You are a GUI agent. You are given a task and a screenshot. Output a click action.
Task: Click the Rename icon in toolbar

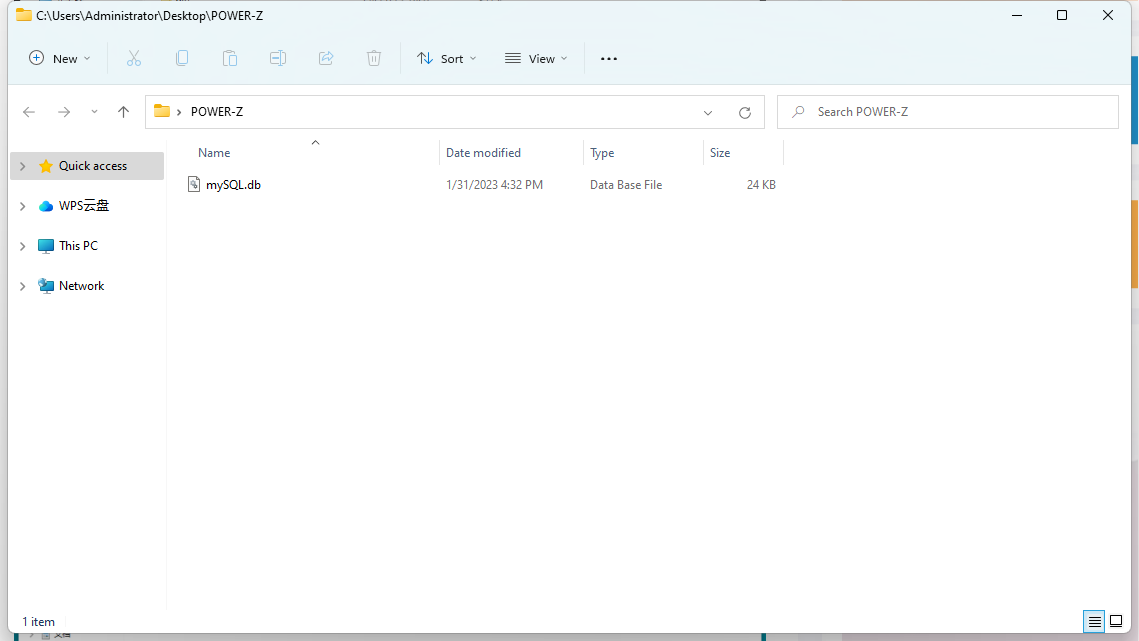(278, 59)
